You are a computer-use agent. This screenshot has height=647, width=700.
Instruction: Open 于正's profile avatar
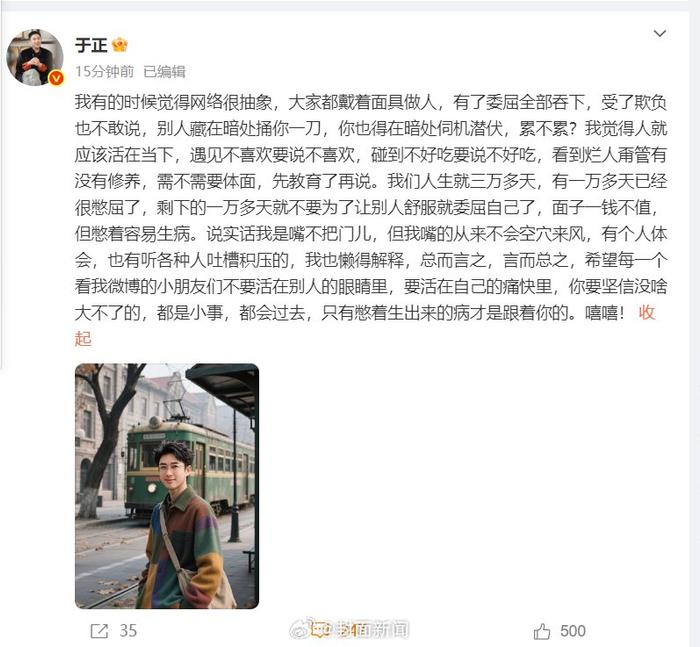[x=35, y=57]
